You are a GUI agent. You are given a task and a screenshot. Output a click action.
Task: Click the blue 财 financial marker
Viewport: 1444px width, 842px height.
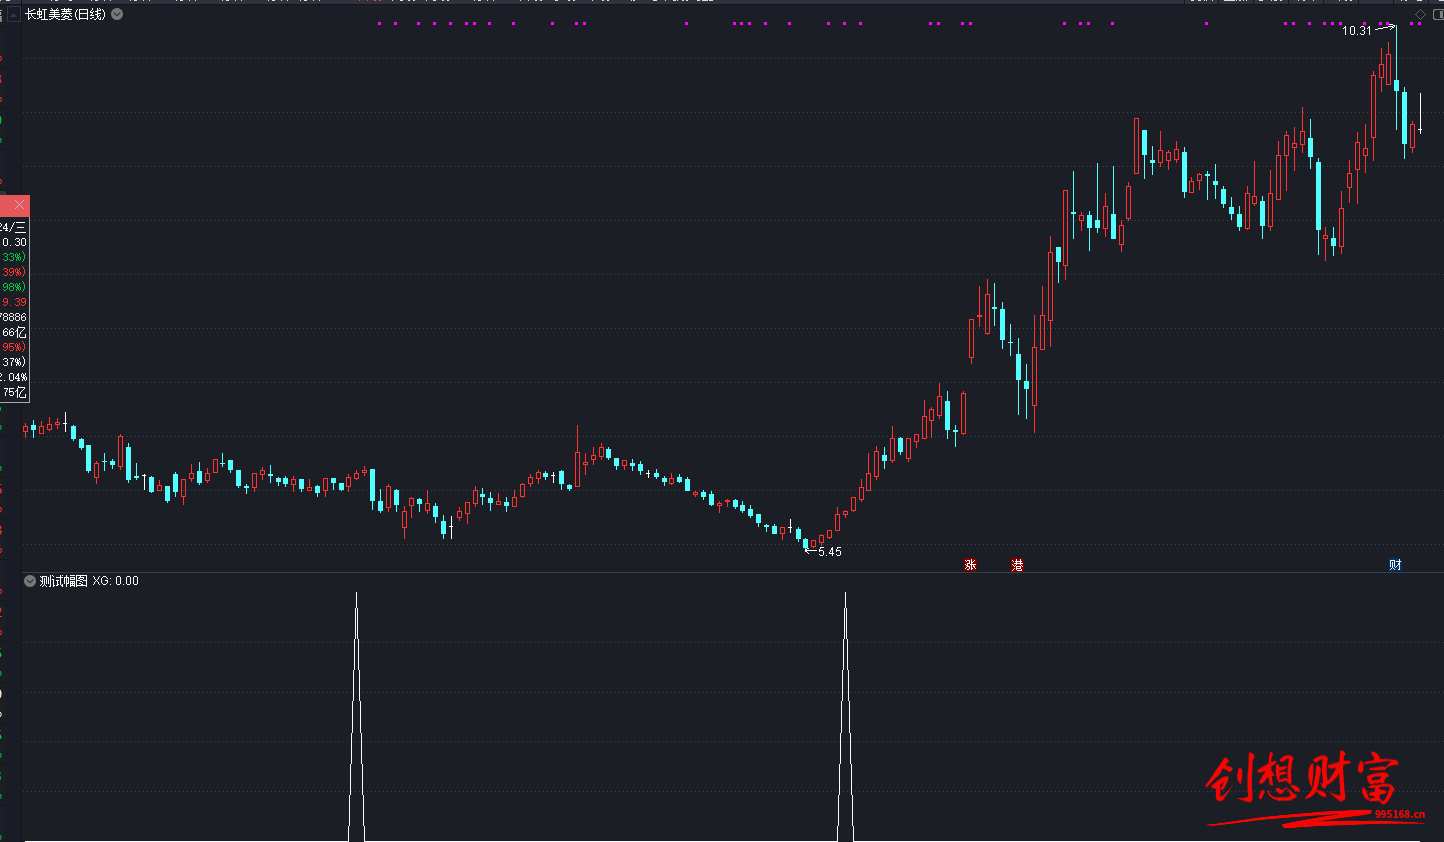tap(1395, 565)
